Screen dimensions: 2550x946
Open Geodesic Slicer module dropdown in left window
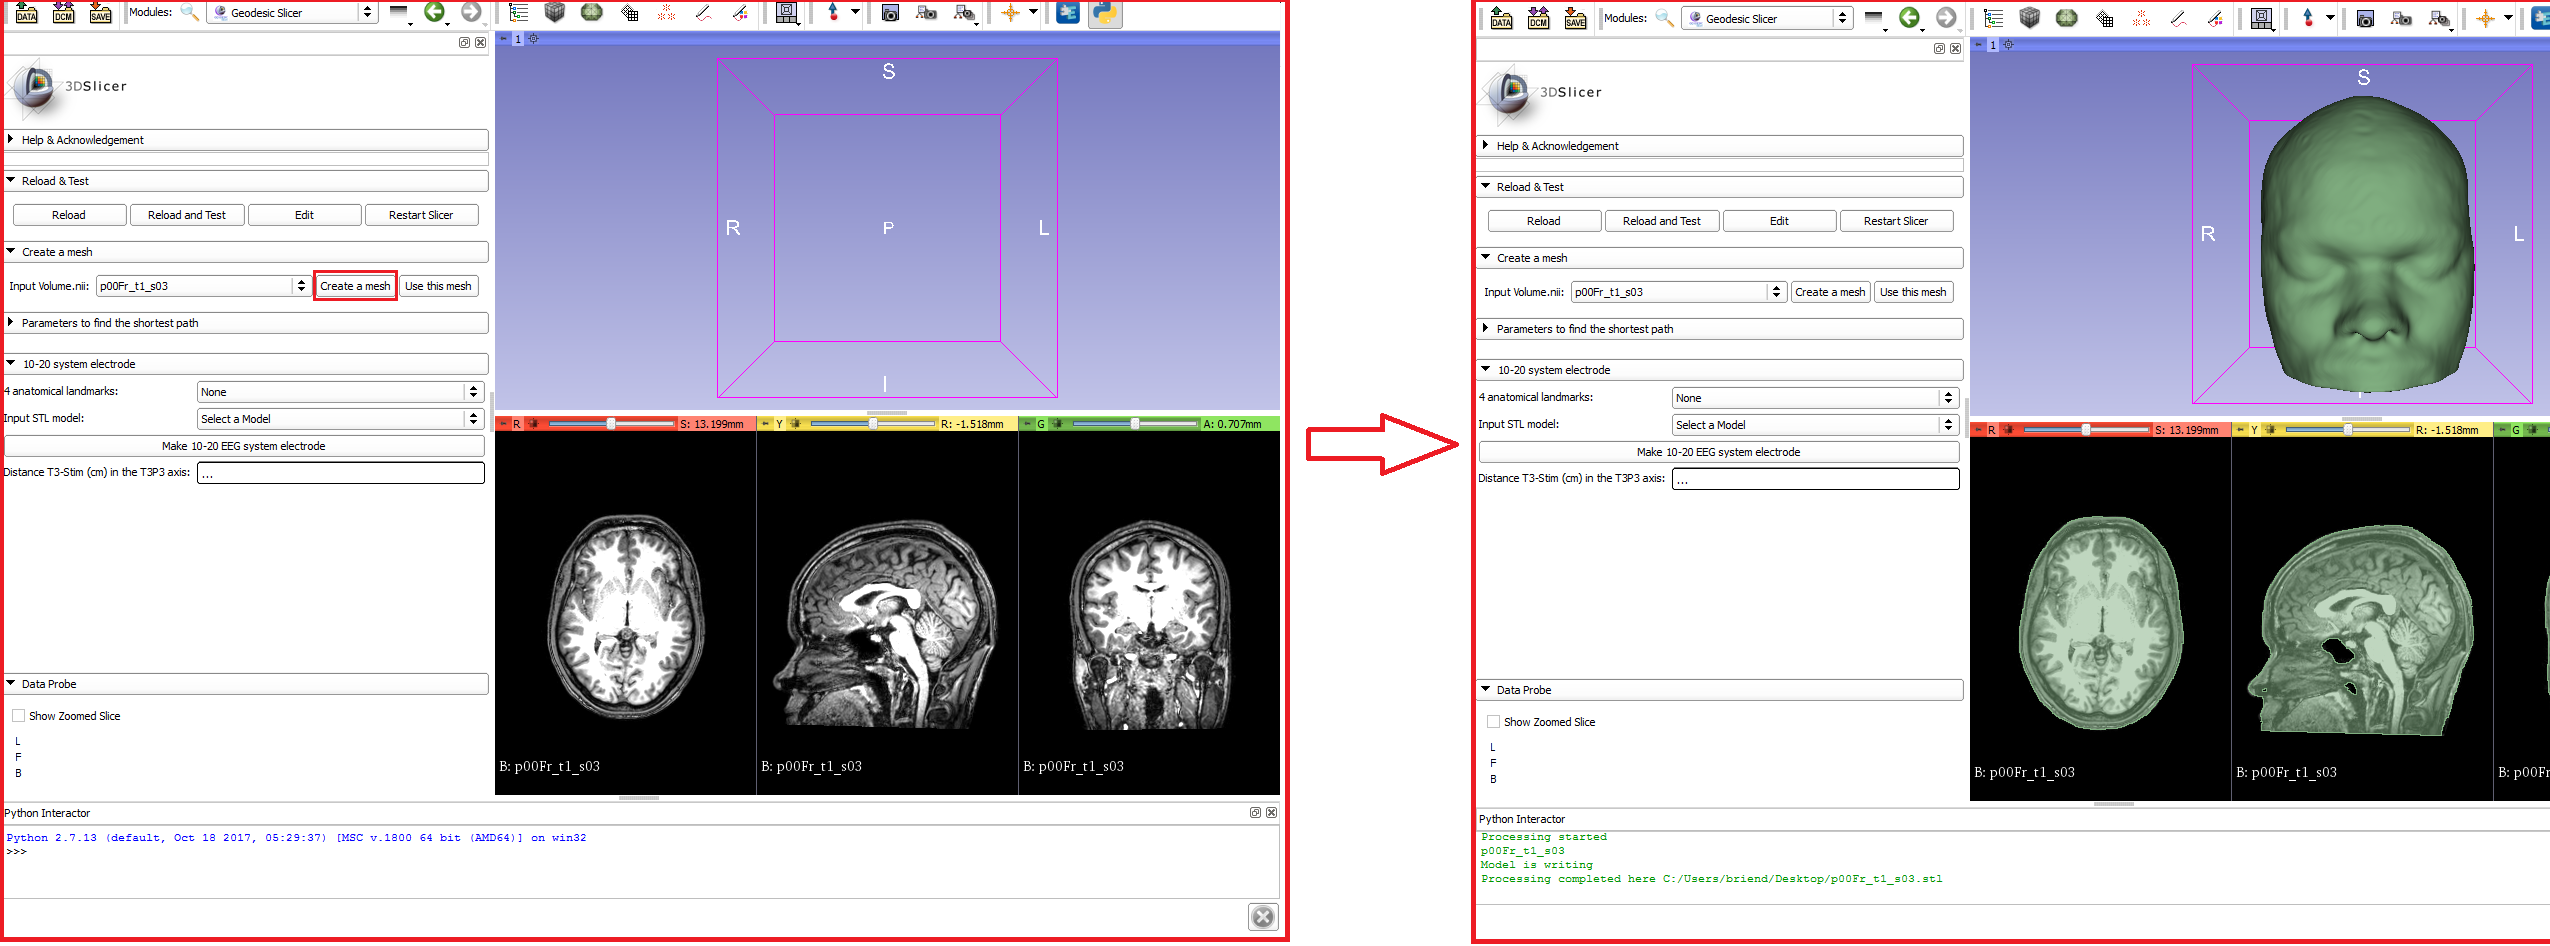point(292,13)
